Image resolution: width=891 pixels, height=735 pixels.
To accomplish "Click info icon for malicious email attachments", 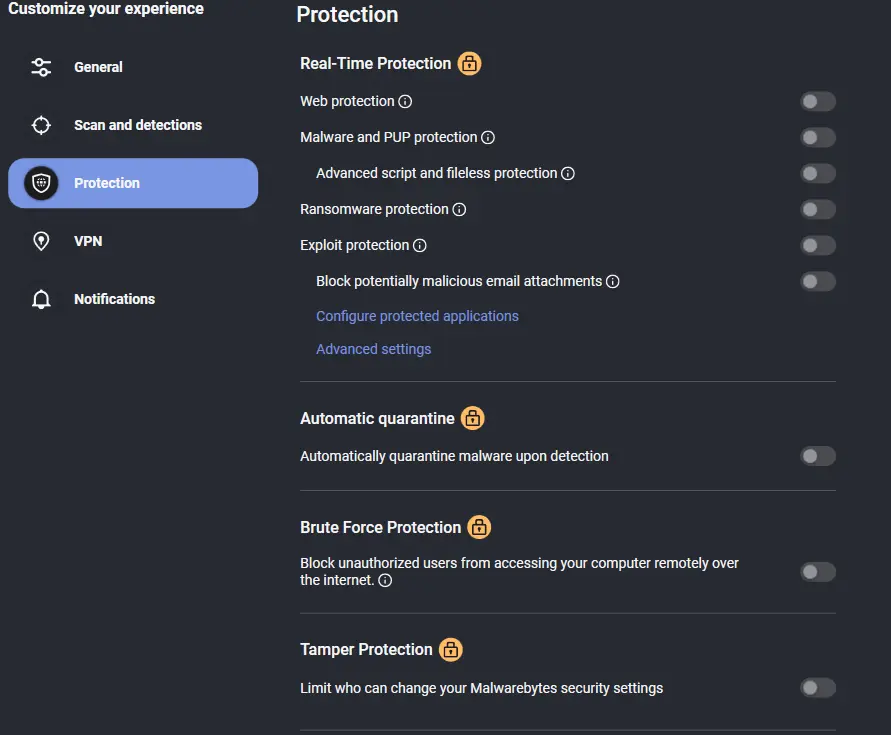I will [x=613, y=281].
